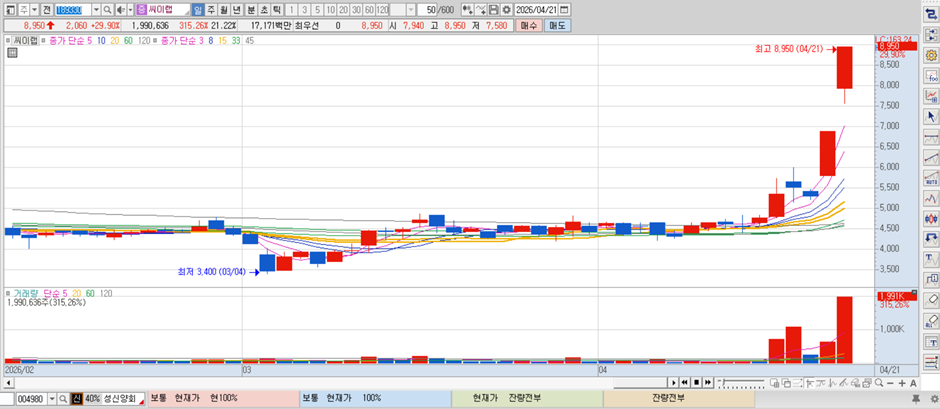Click the stock search magnifier icon
Image resolution: width=940 pixels, height=409 pixels.
pyautogui.click(x=107, y=10)
